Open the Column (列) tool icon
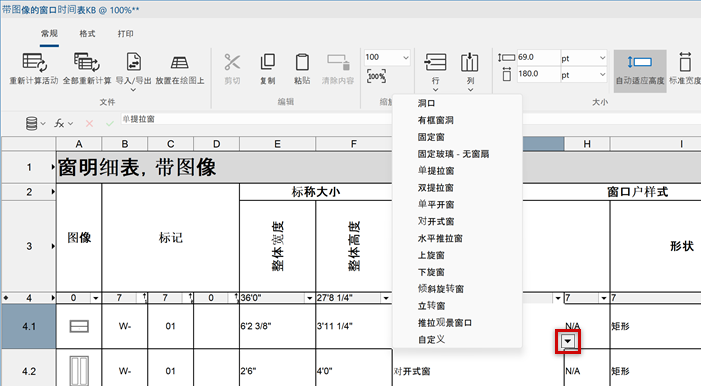701x386 pixels. [x=469, y=62]
